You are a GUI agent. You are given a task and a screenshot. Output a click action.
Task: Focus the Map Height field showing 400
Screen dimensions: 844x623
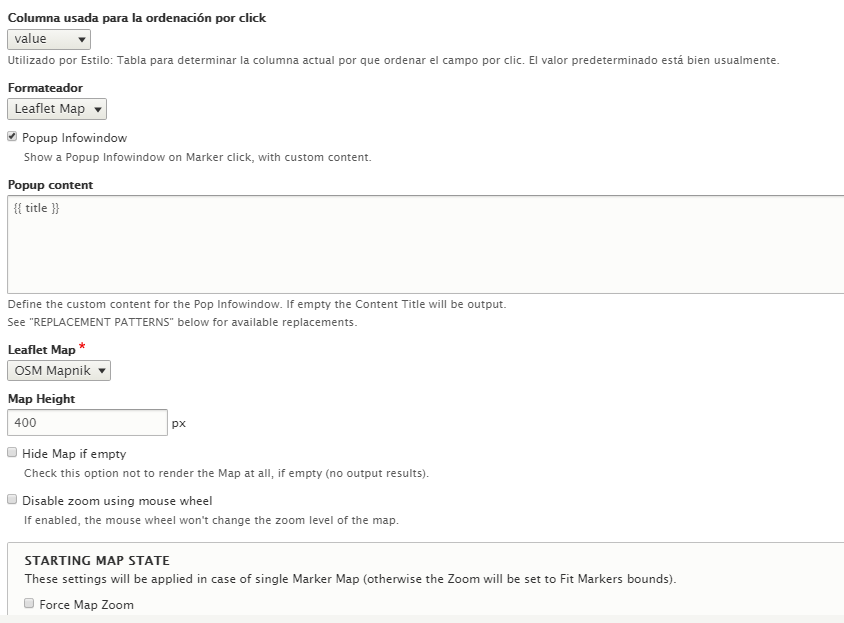pos(88,423)
